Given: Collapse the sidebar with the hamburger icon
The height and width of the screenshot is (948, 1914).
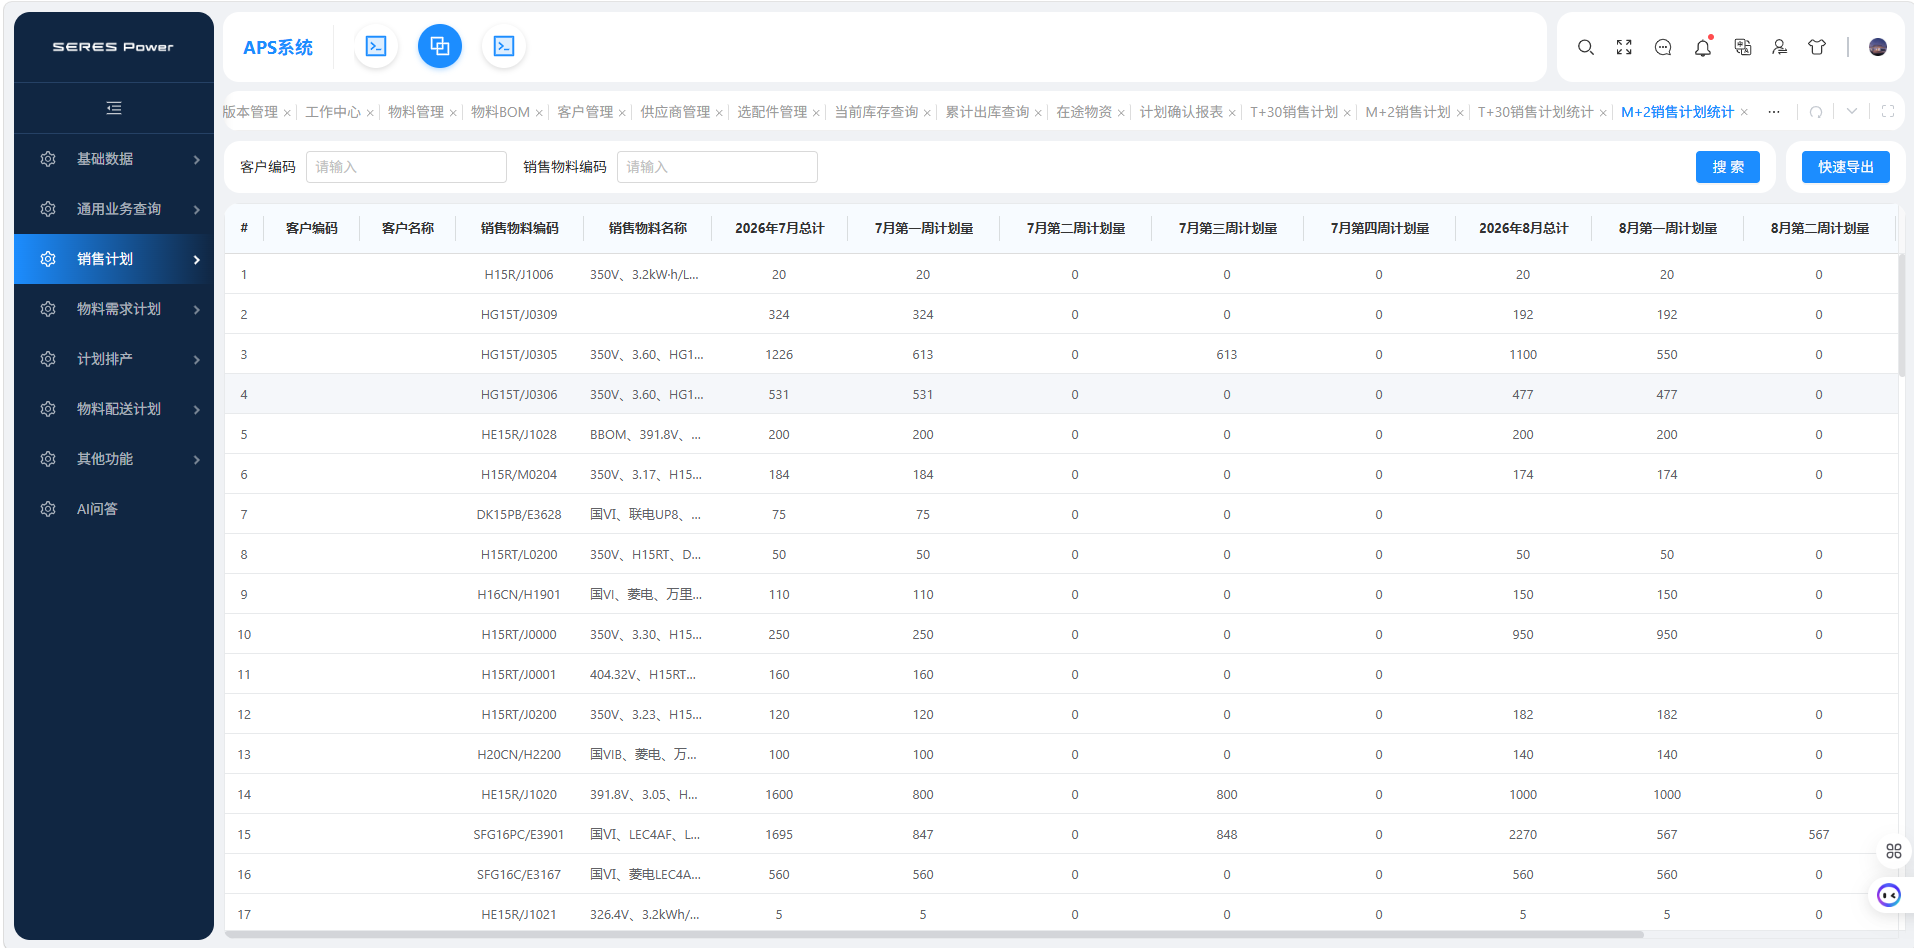Looking at the screenshot, I should (x=114, y=108).
